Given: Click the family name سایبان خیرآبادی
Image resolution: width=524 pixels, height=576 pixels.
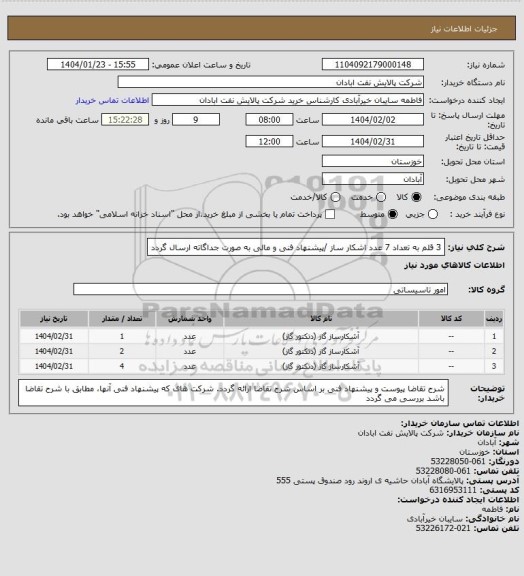Looking at the screenshot, I should [434, 519].
